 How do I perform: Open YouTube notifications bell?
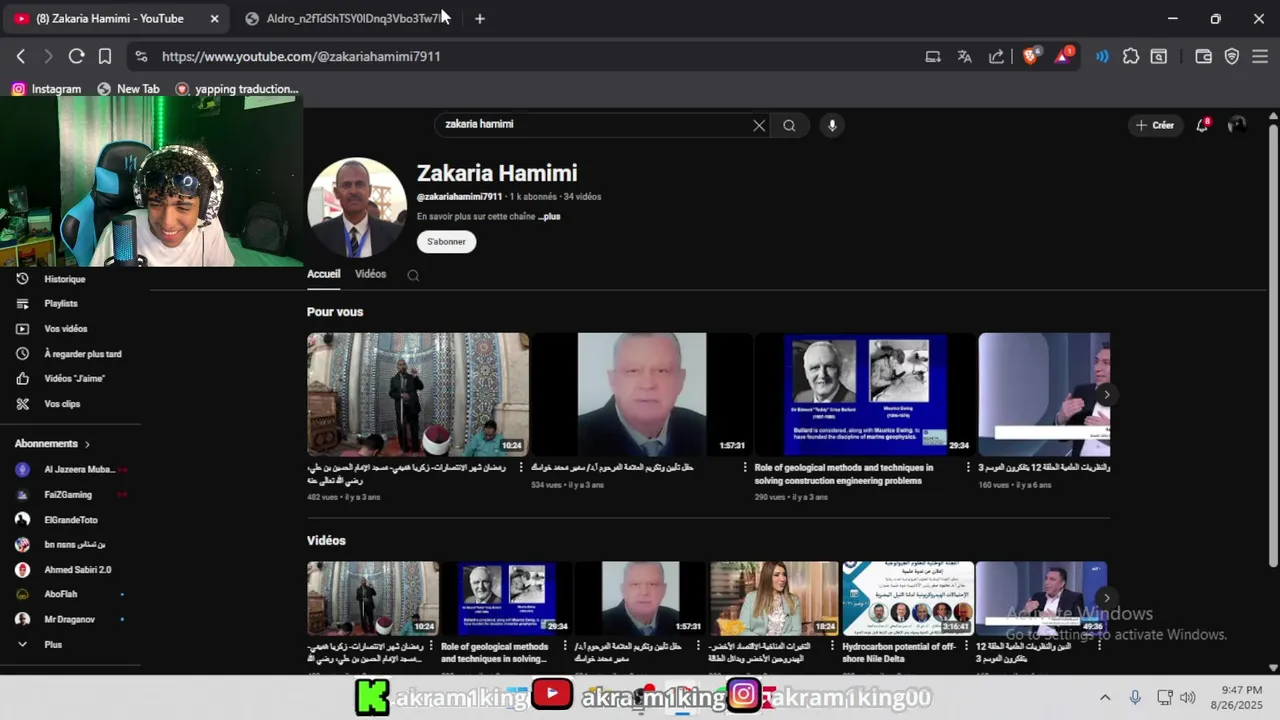point(1203,125)
